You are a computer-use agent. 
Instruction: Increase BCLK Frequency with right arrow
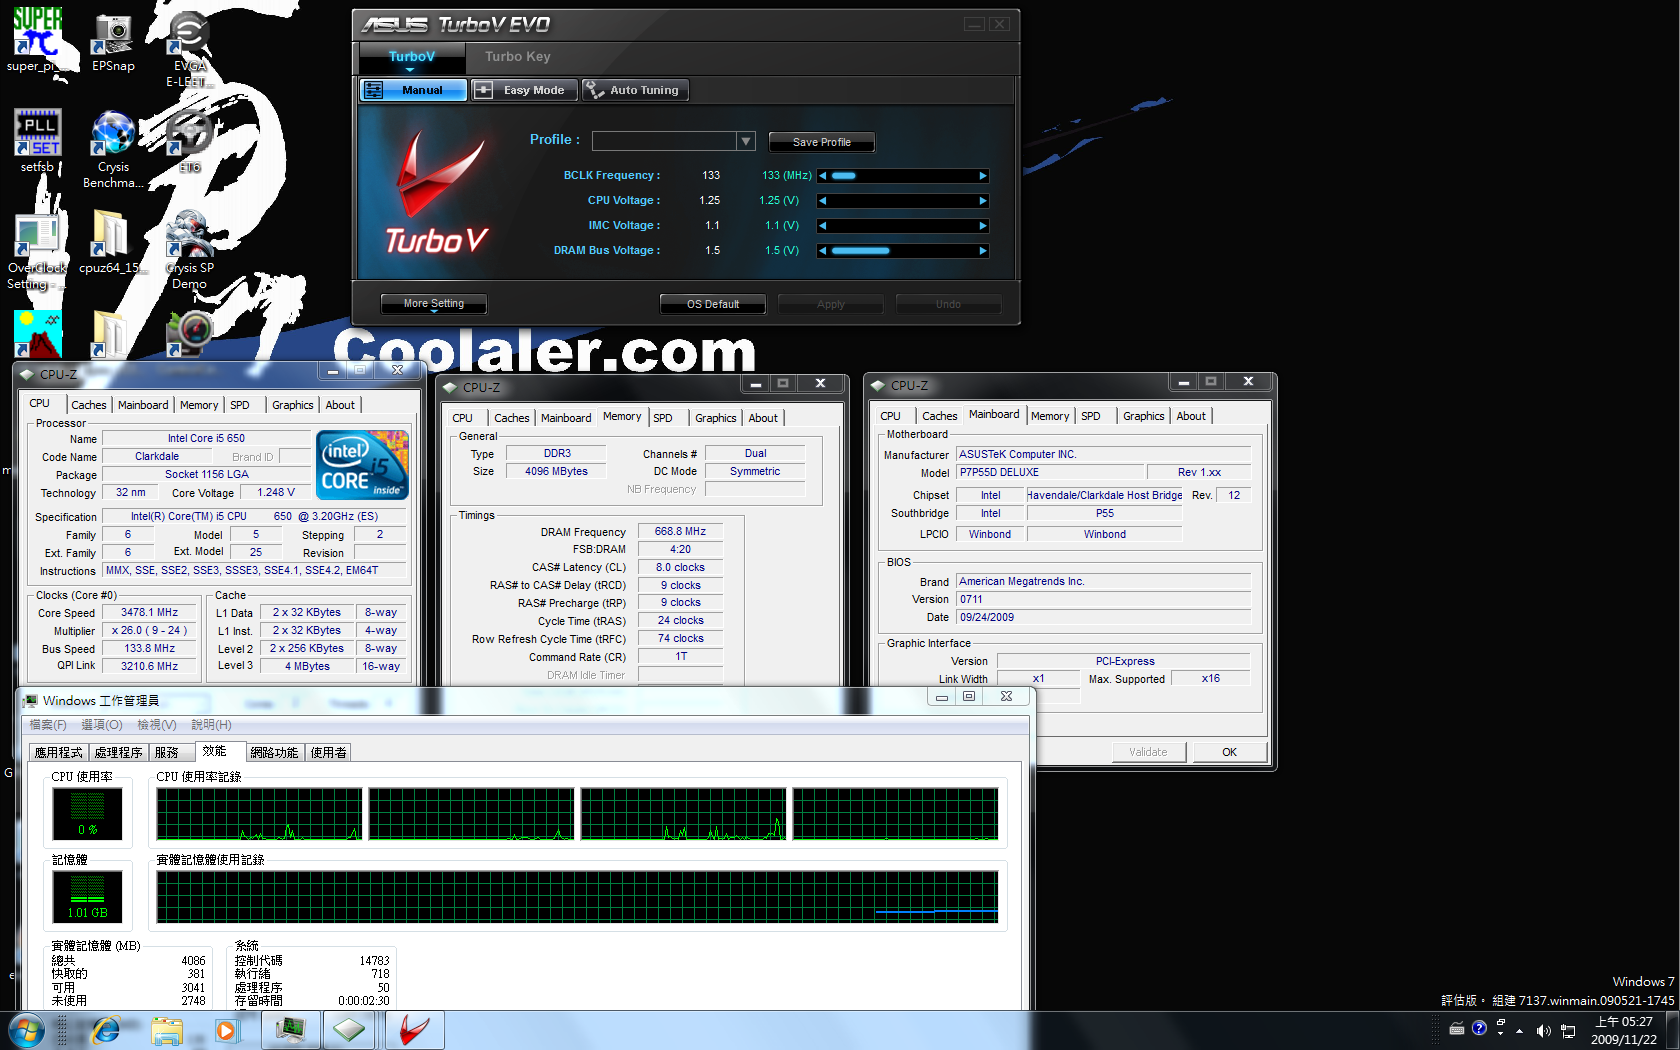pyautogui.click(x=983, y=176)
